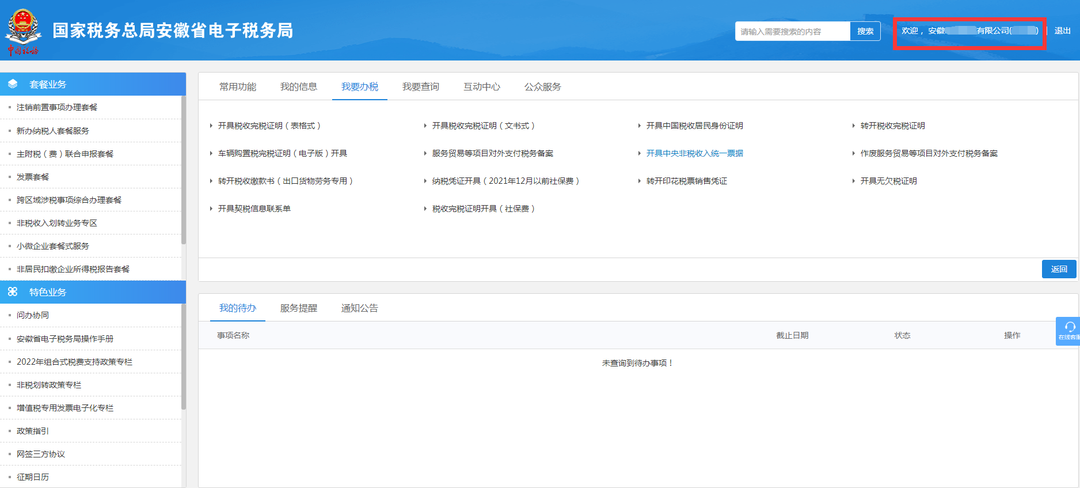Click the site title 国家税务总局安徽省电子税务局

pos(173,31)
